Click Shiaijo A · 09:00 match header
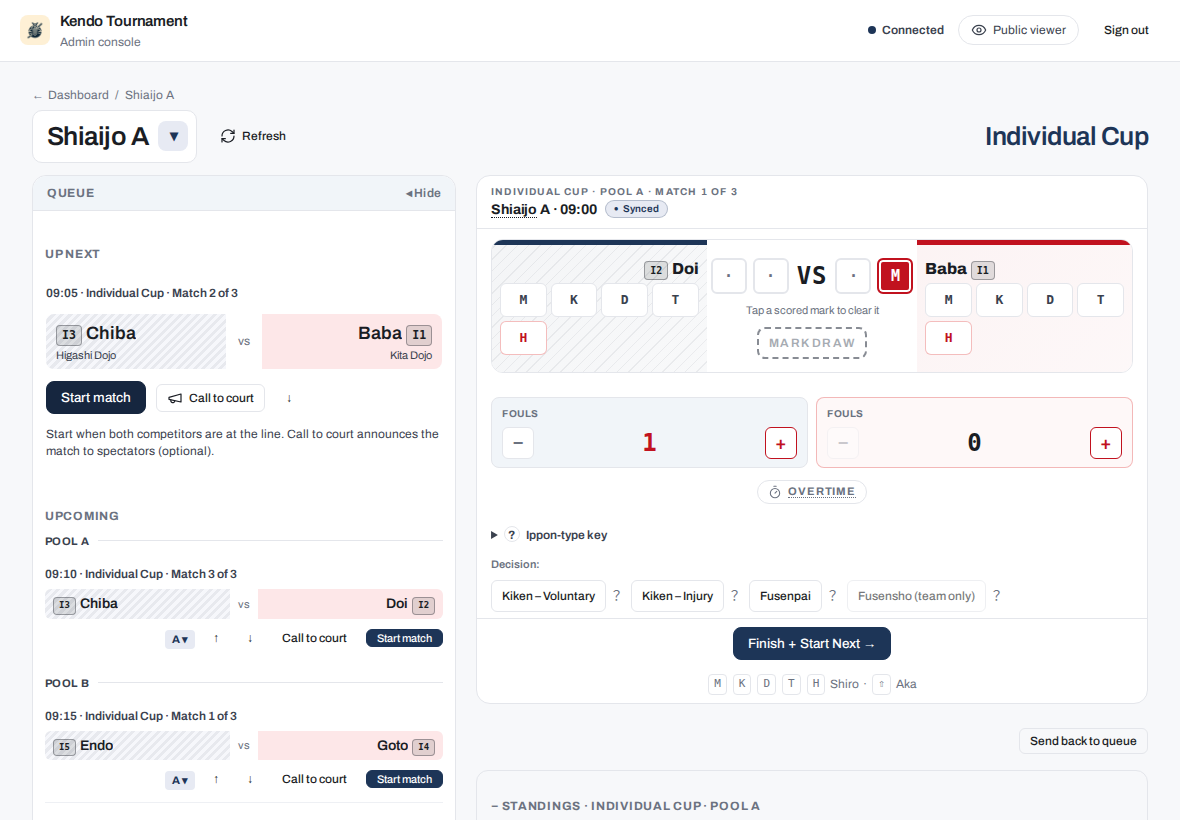 coord(544,210)
